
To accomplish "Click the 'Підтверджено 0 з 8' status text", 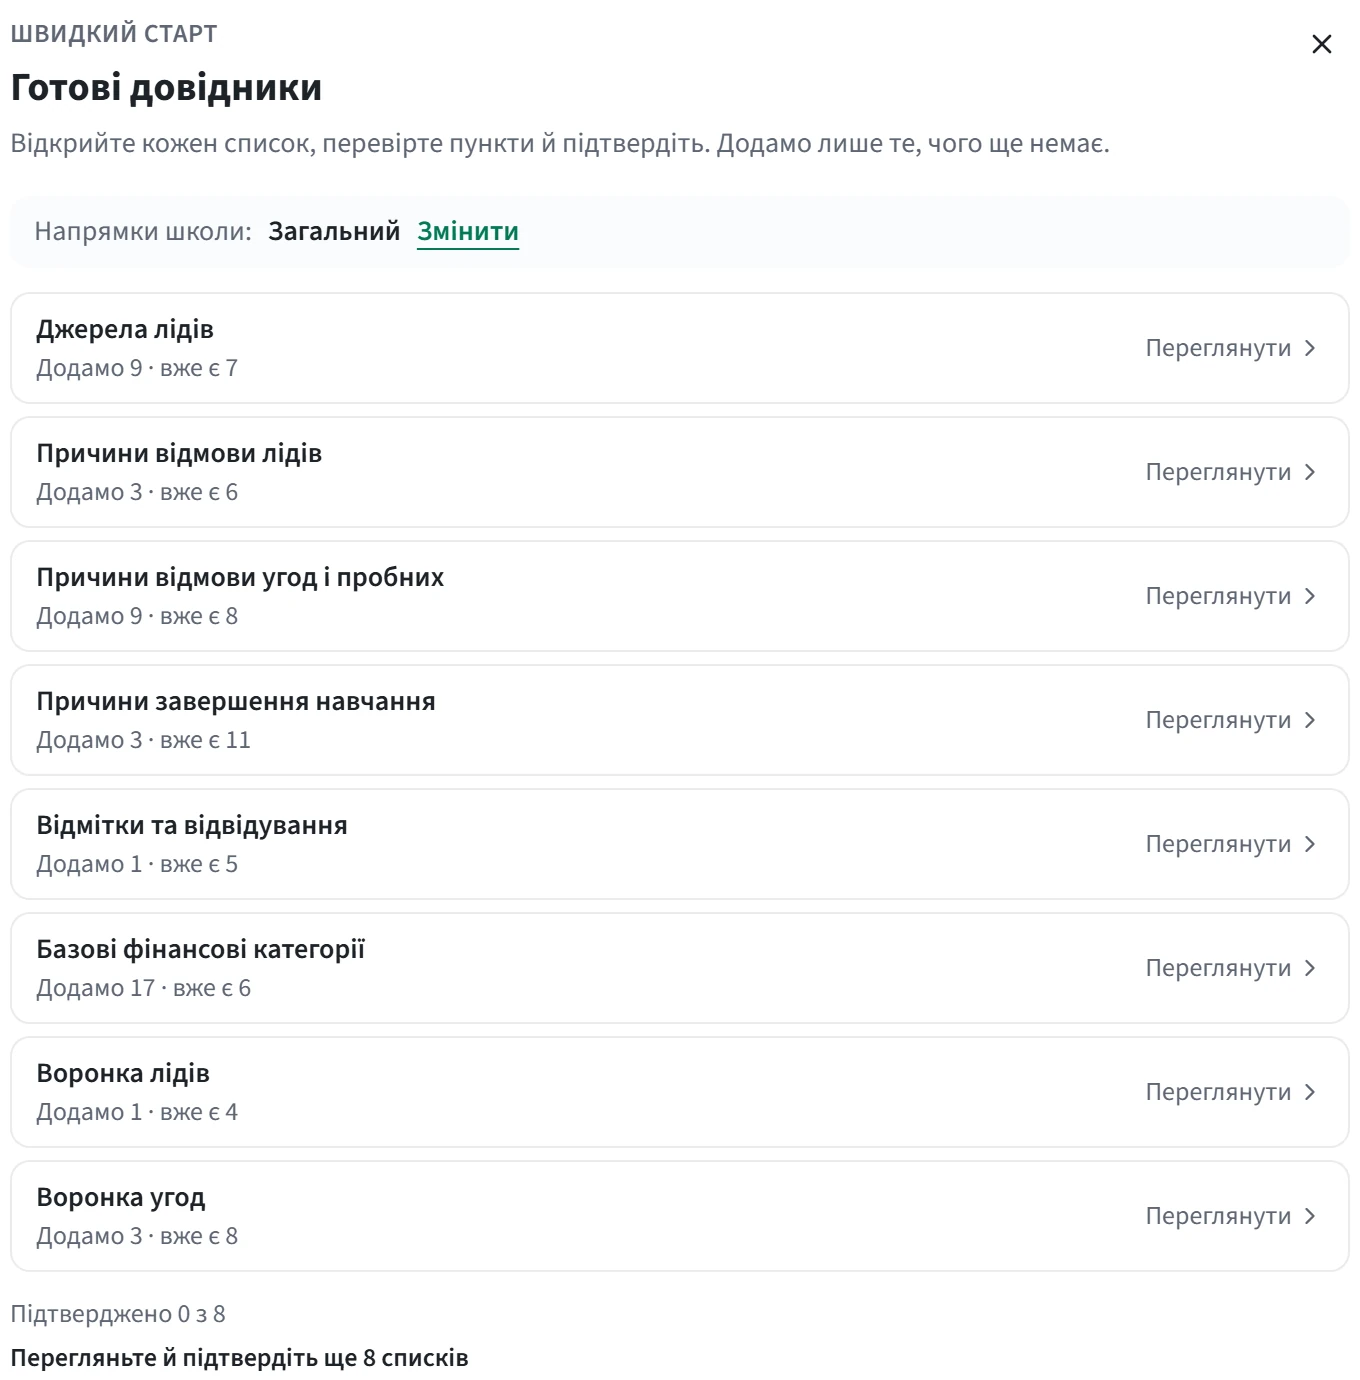I will click(x=118, y=1314).
